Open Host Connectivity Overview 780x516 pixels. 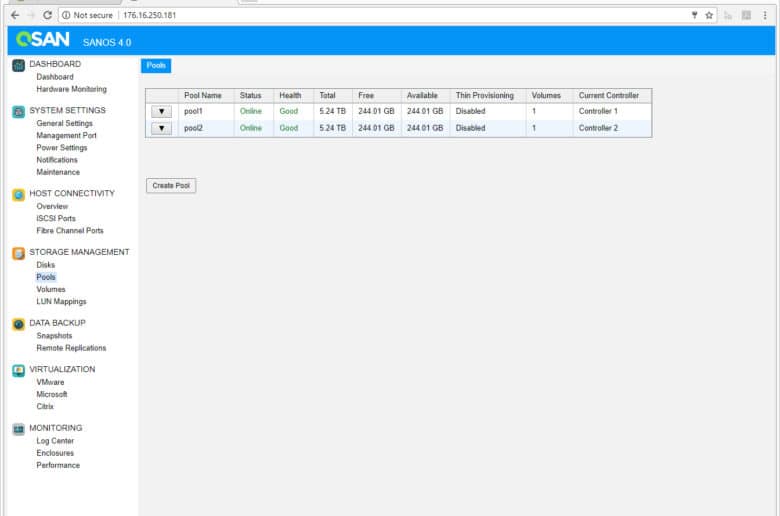click(x=52, y=206)
